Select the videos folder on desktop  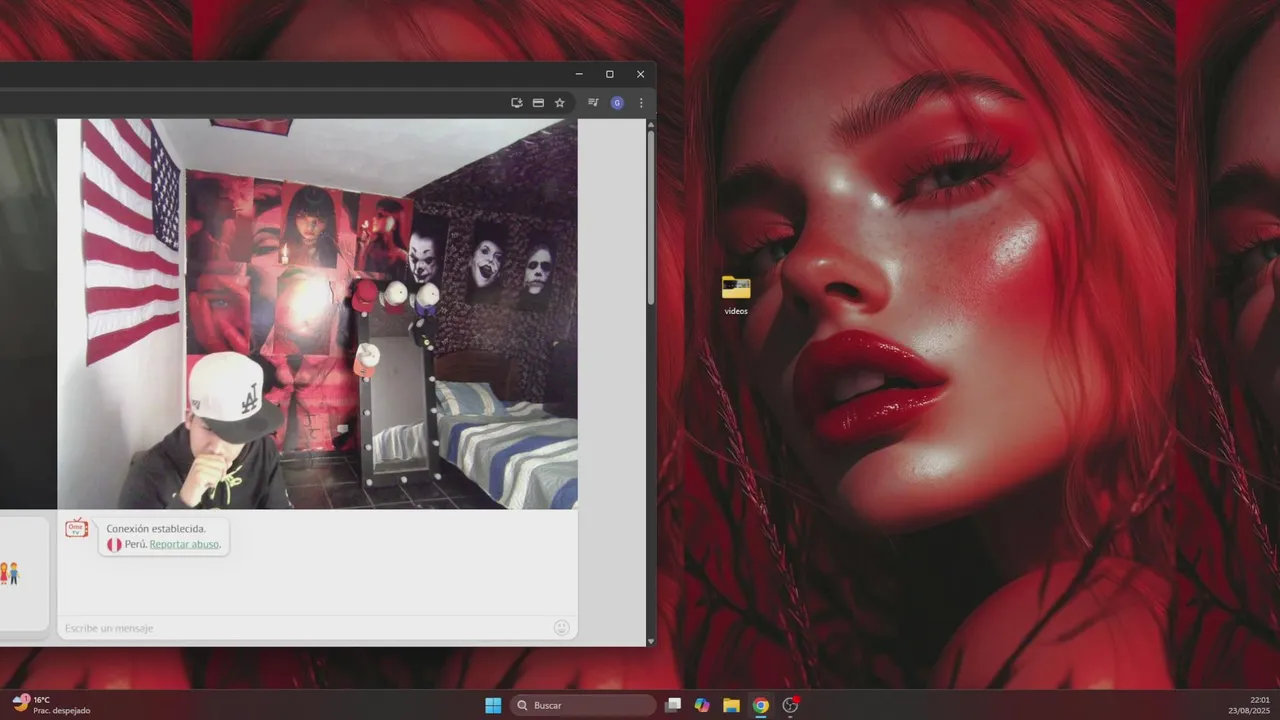[x=736, y=295]
